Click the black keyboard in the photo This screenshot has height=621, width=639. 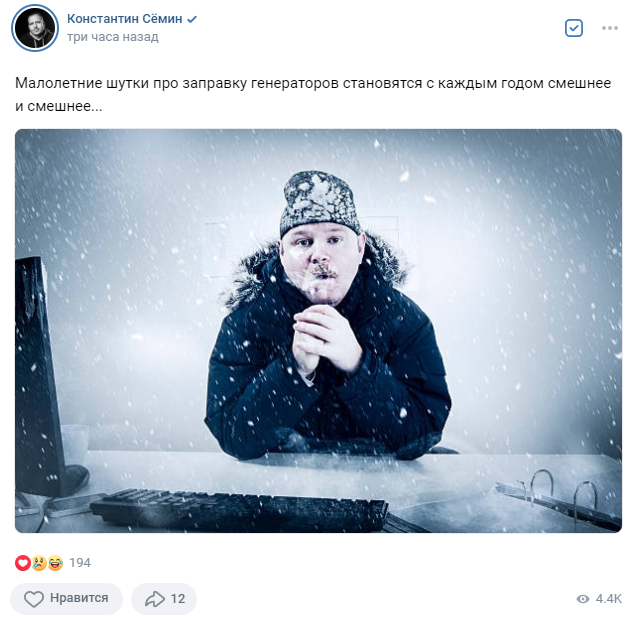pos(239,510)
